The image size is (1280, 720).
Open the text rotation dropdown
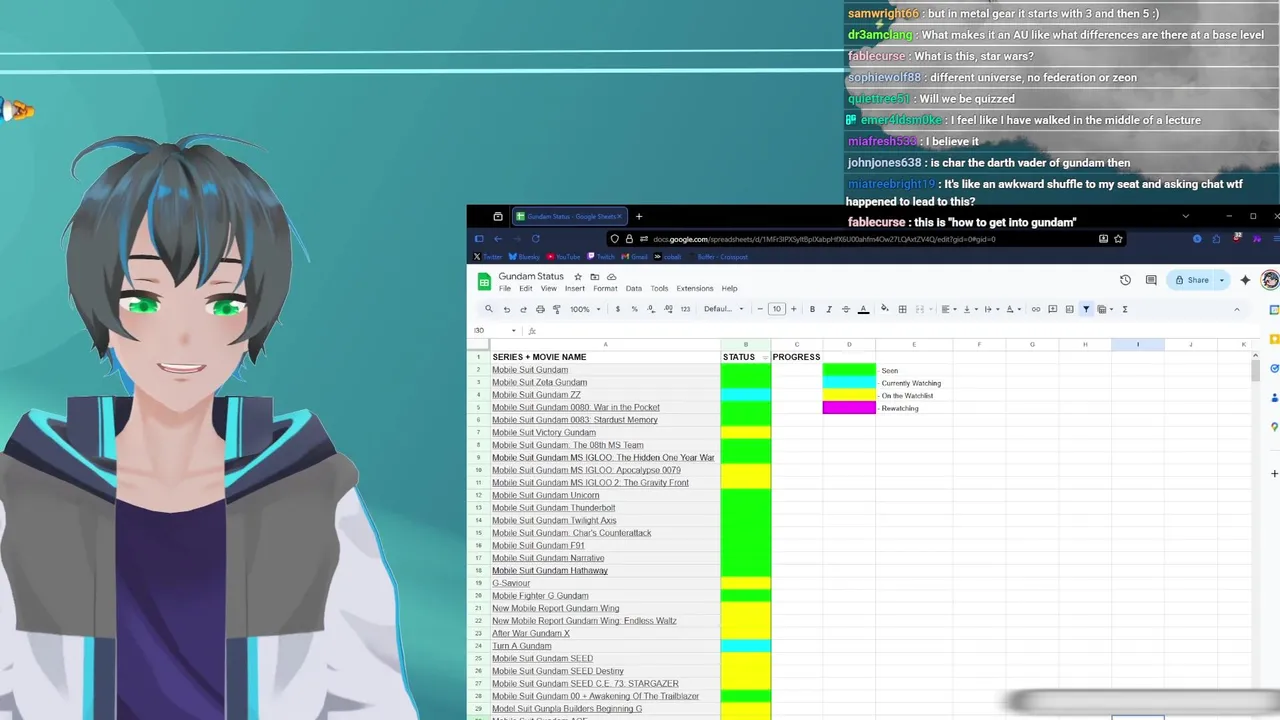click(x=1013, y=309)
